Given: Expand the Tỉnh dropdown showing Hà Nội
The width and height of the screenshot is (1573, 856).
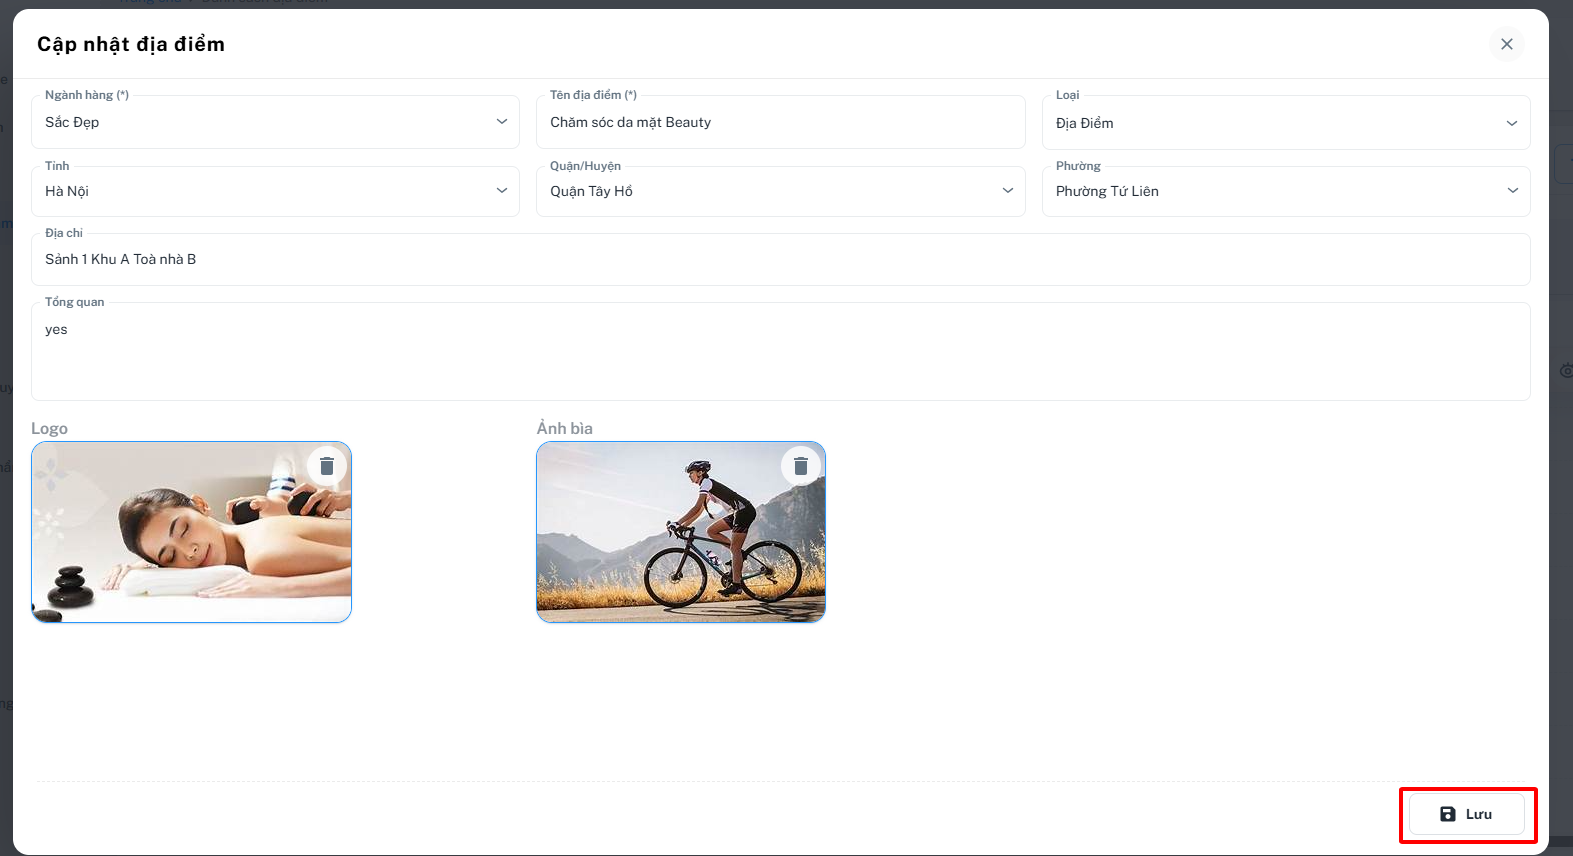Looking at the screenshot, I should coord(275,191).
